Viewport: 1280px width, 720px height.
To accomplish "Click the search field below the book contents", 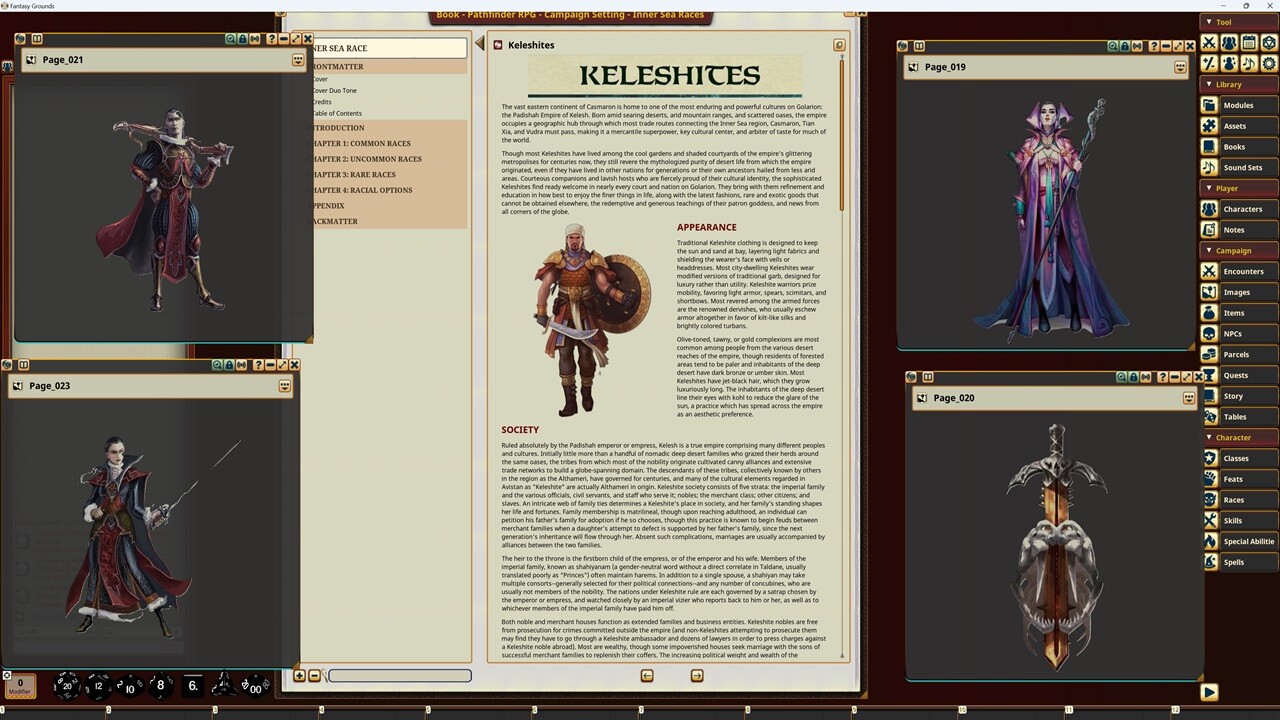I will coord(399,676).
